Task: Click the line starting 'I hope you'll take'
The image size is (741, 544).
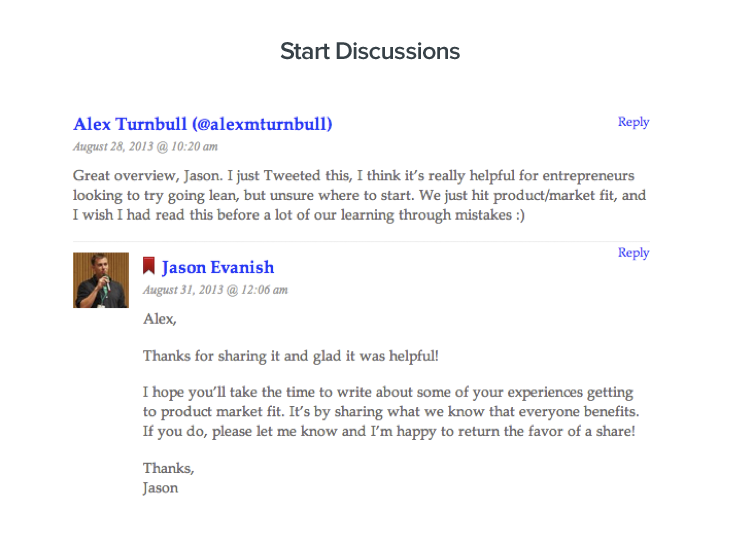Action: click(x=388, y=393)
